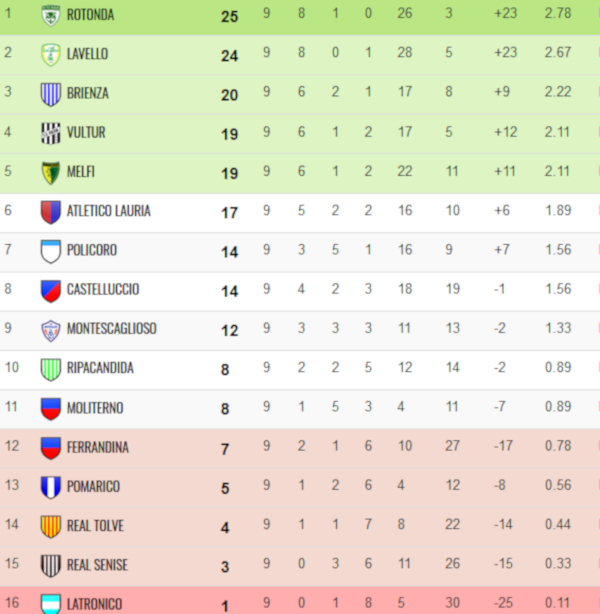600x614 pixels.
Task: Open the Castelluccio team link
Action: pos(103,289)
